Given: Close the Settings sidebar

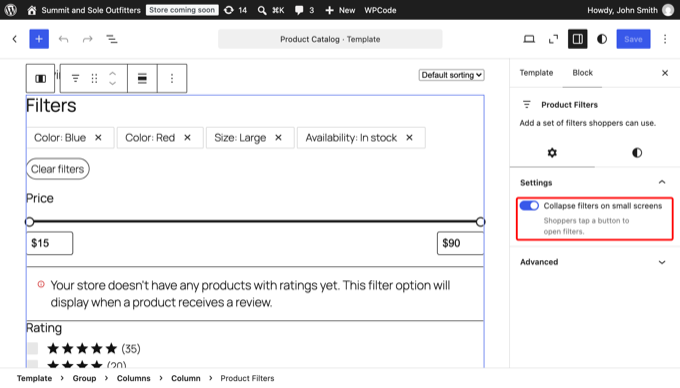Looking at the screenshot, I should pos(665,73).
